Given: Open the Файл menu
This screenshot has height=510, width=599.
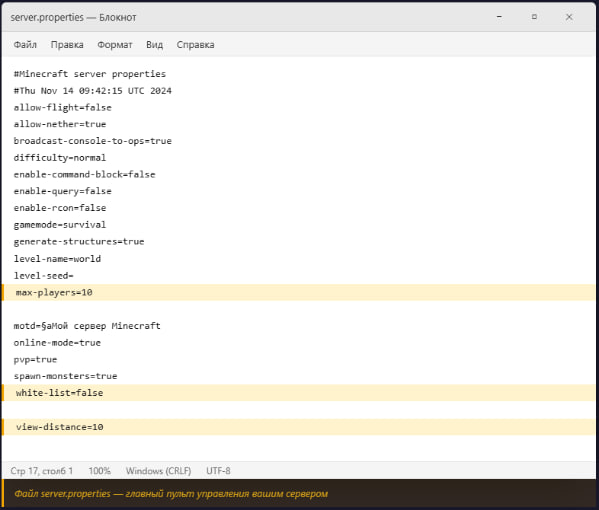Looking at the screenshot, I should (x=25, y=45).
